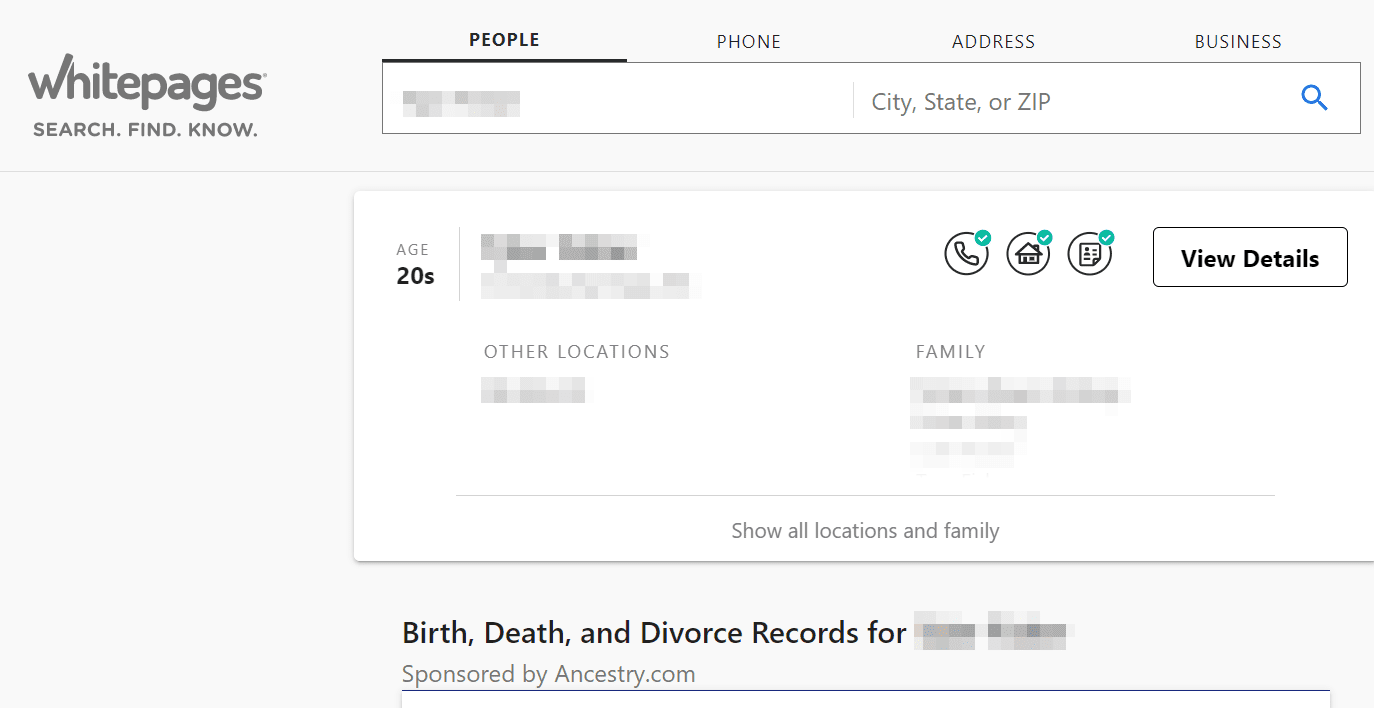Click the Sponsored by Ancestry.com text

click(x=548, y=674)
